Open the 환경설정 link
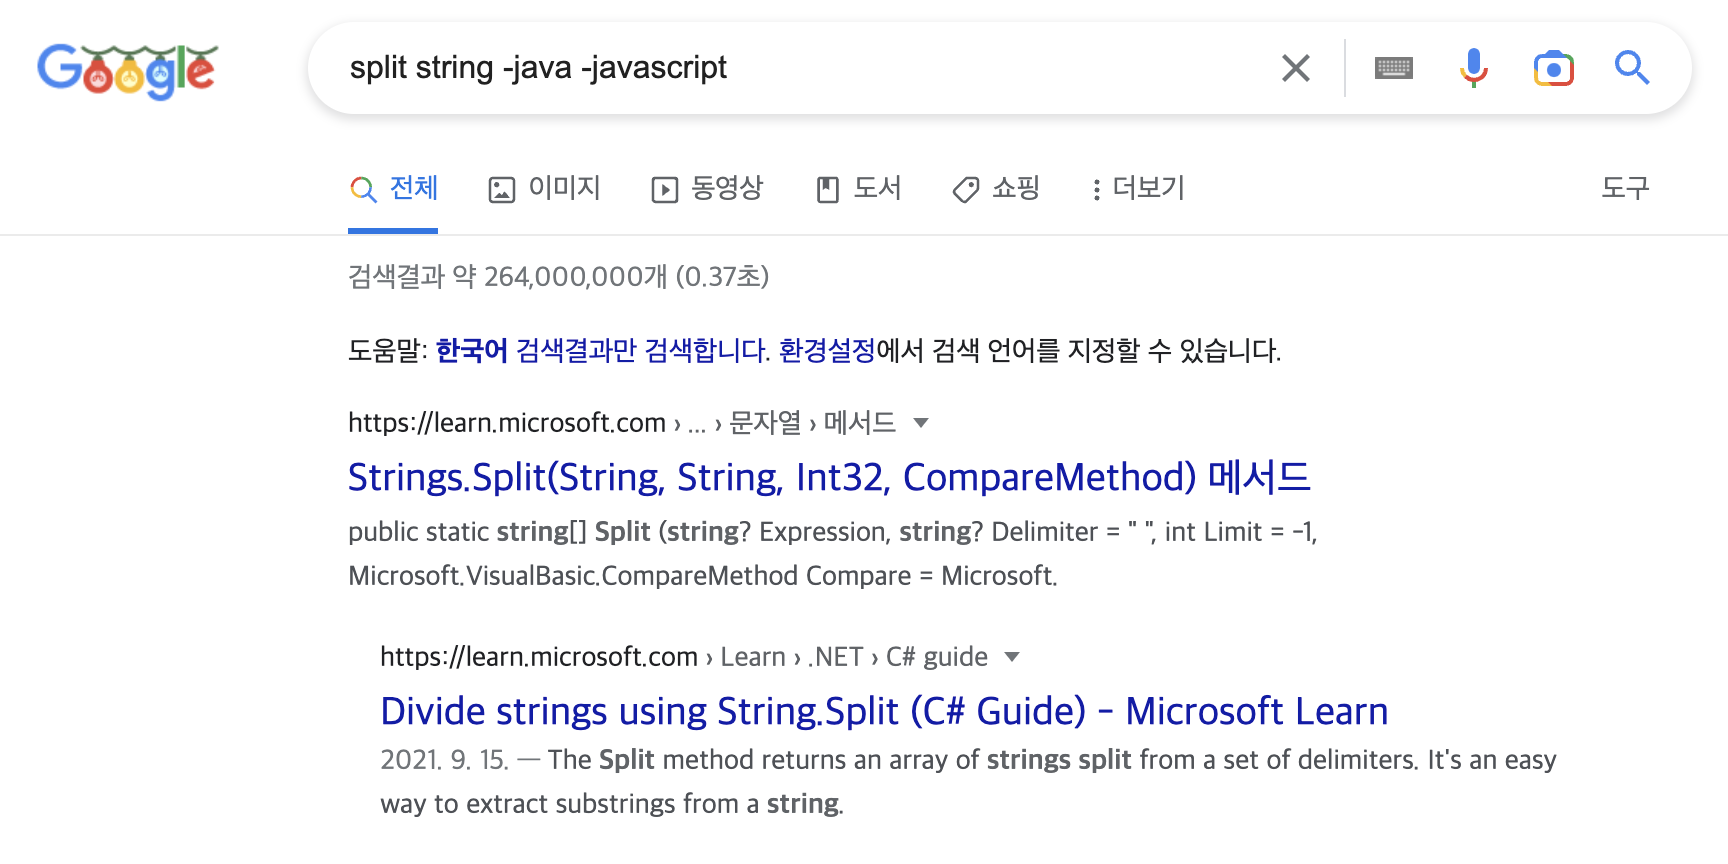 click(827, 351)
